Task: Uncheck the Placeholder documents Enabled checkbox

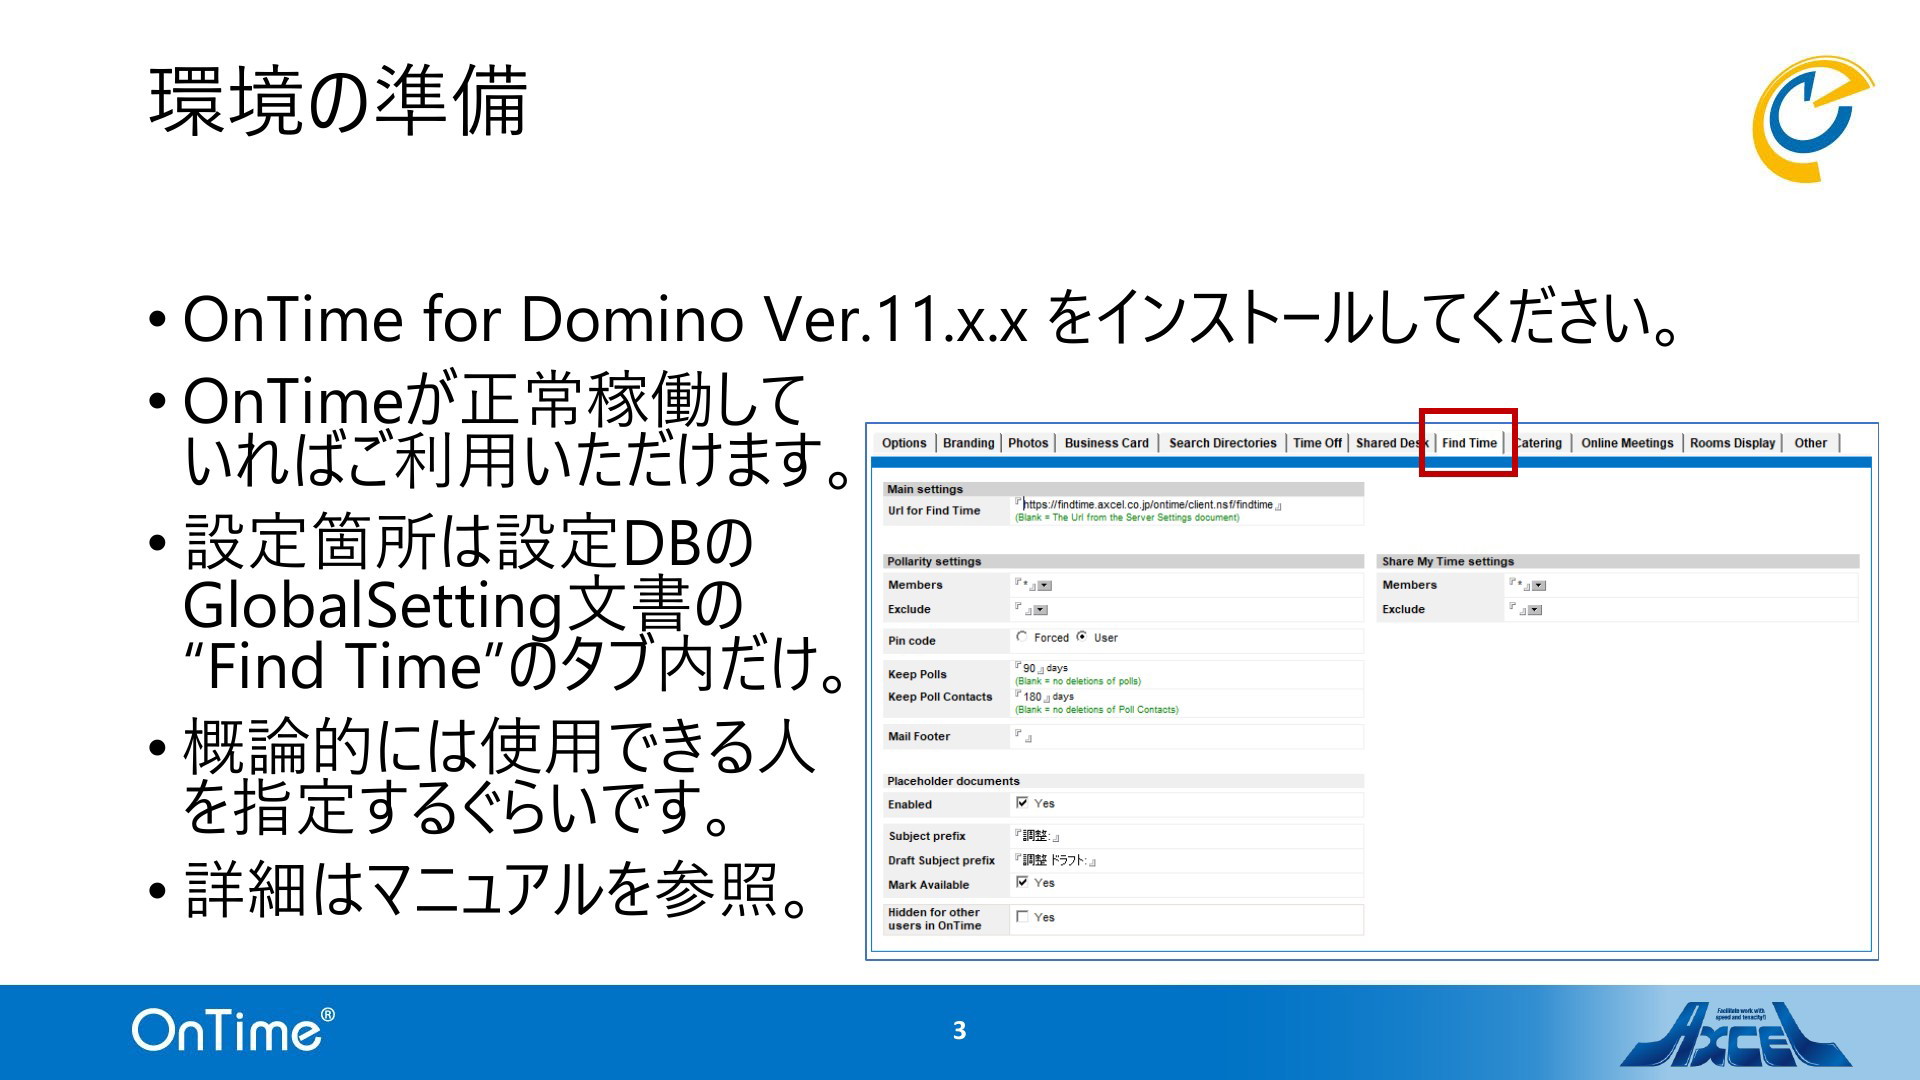Action: [x=1022, y=803]
